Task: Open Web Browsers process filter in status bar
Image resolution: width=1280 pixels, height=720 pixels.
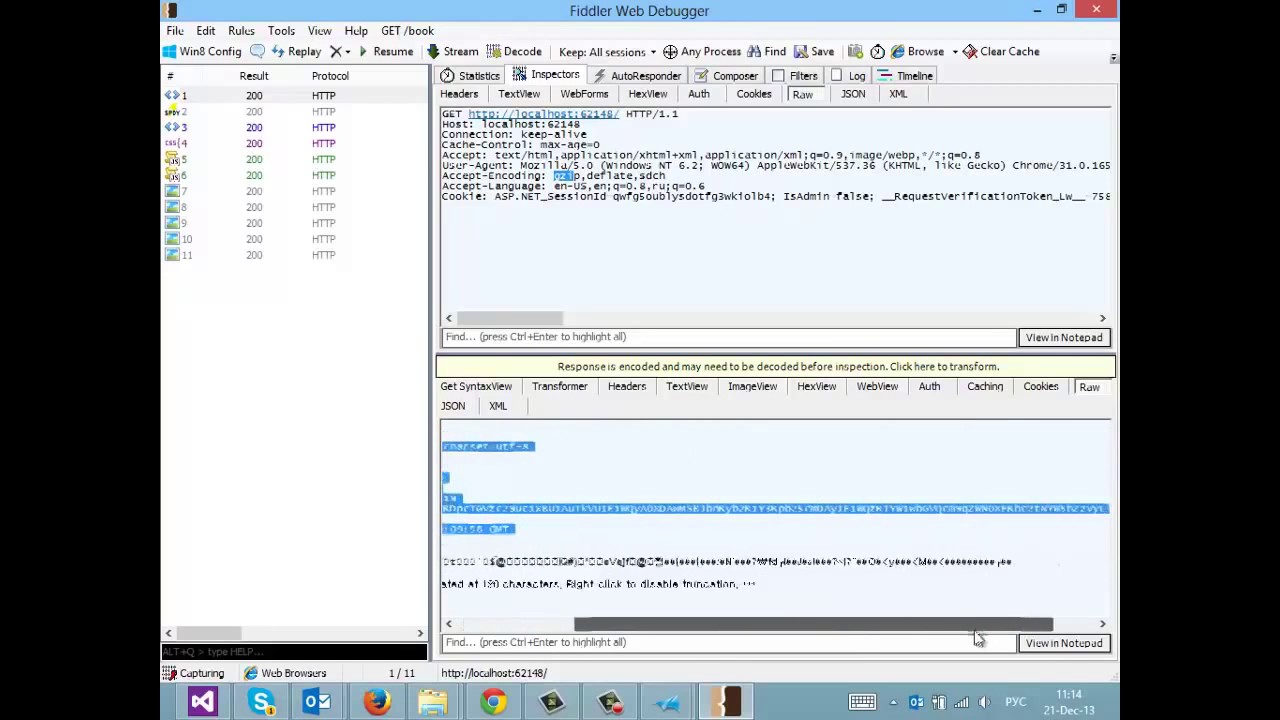Action: coord(285,673)
